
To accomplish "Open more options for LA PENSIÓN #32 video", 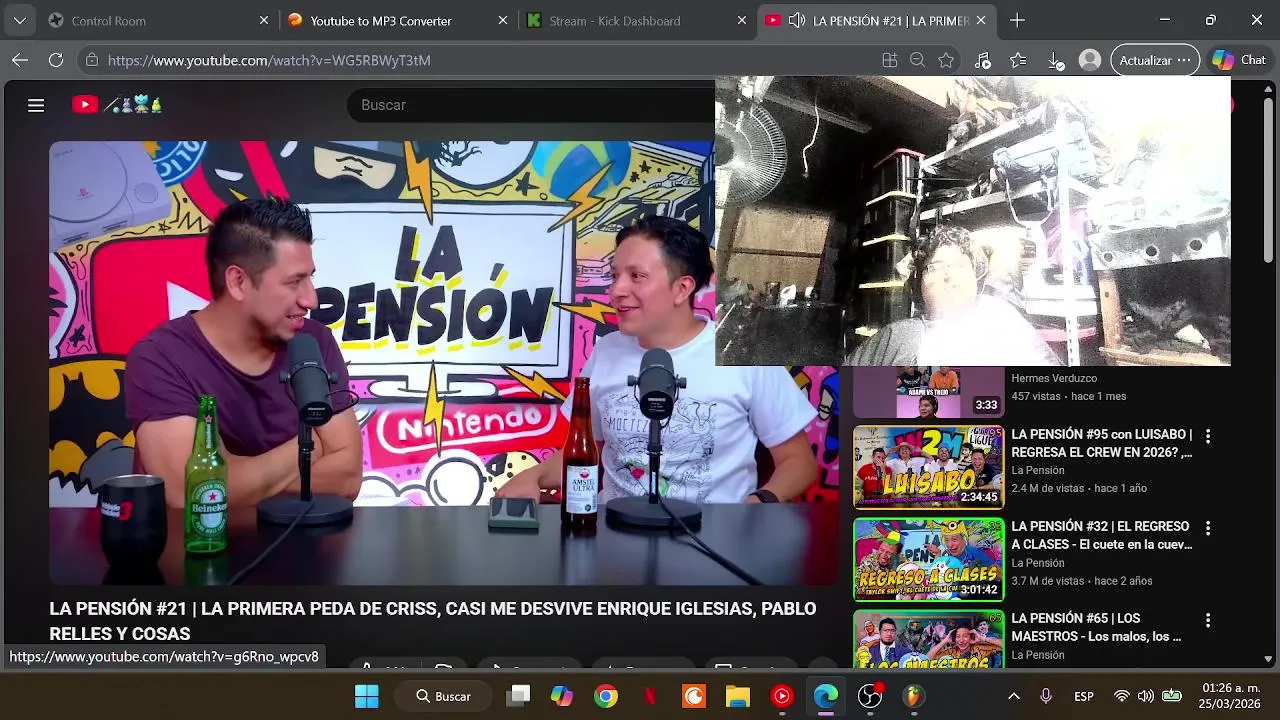I will coord(1208,528).
